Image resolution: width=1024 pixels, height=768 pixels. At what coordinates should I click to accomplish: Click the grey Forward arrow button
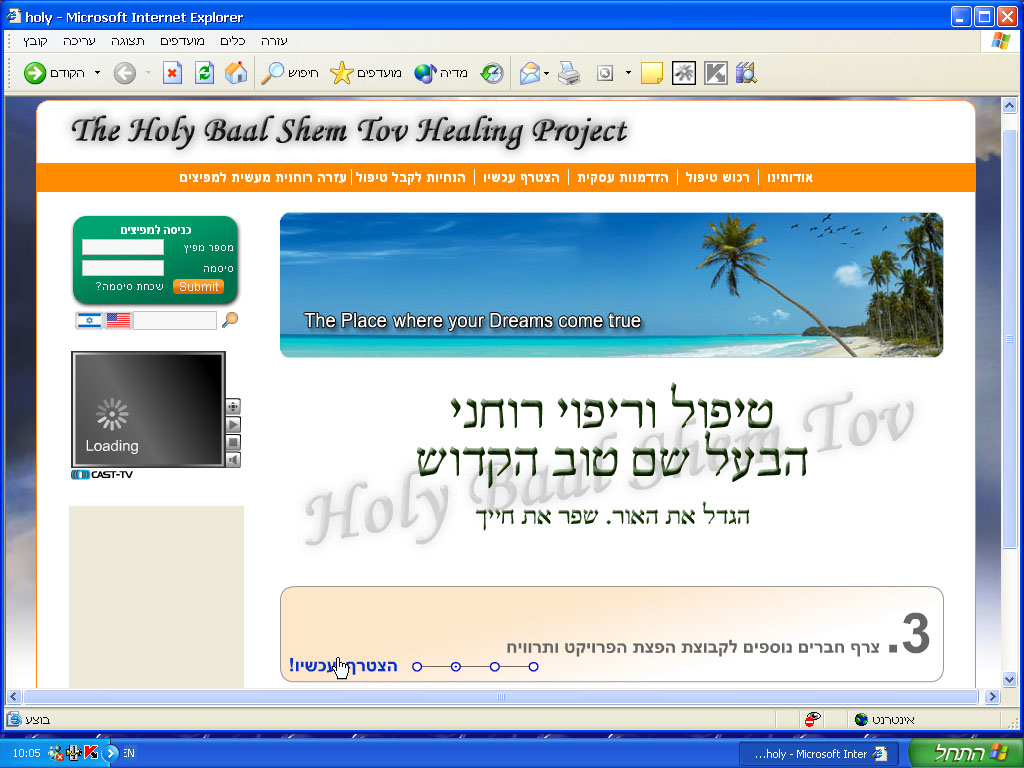click(125, 73)
